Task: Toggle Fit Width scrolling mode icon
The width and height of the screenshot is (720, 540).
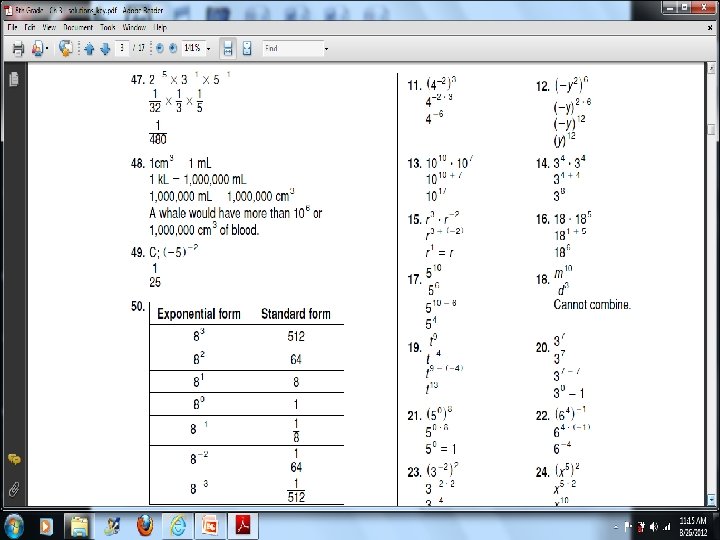Action: pyautogui.click(x=228, y=48)
